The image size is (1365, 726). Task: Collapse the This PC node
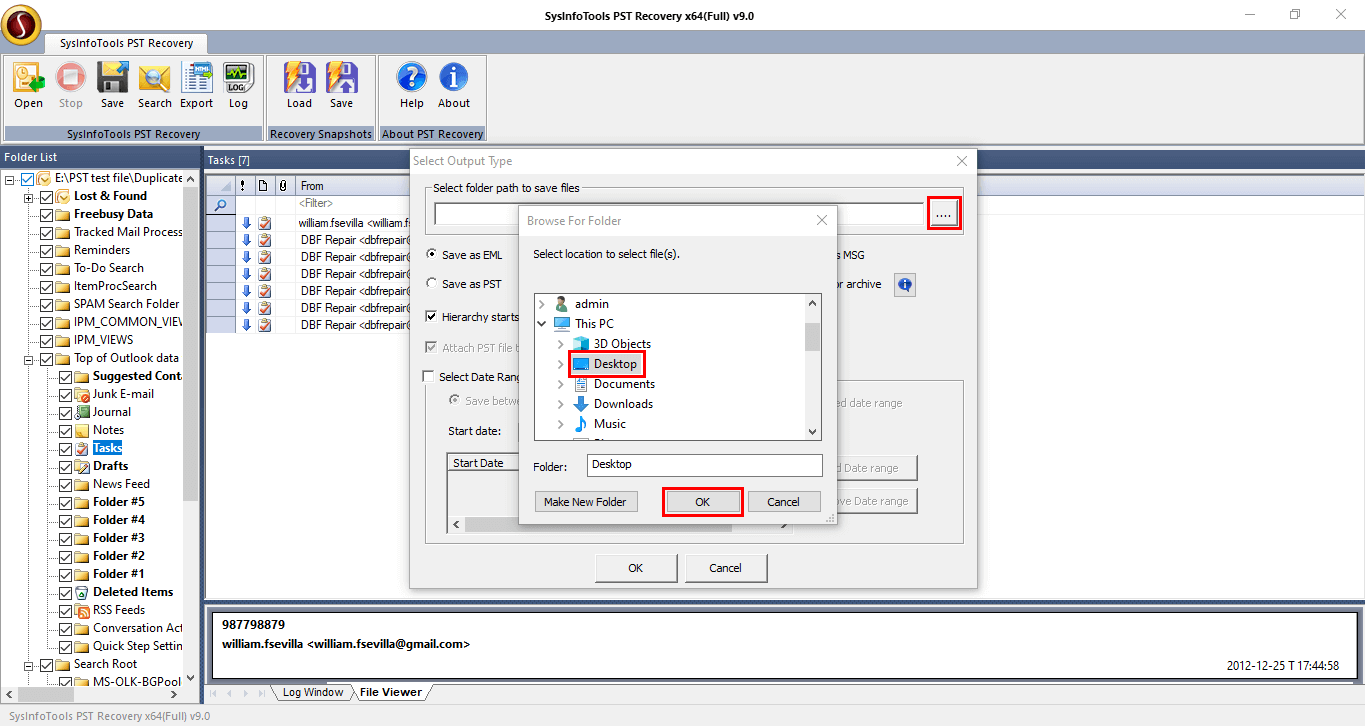coord(542,324)
